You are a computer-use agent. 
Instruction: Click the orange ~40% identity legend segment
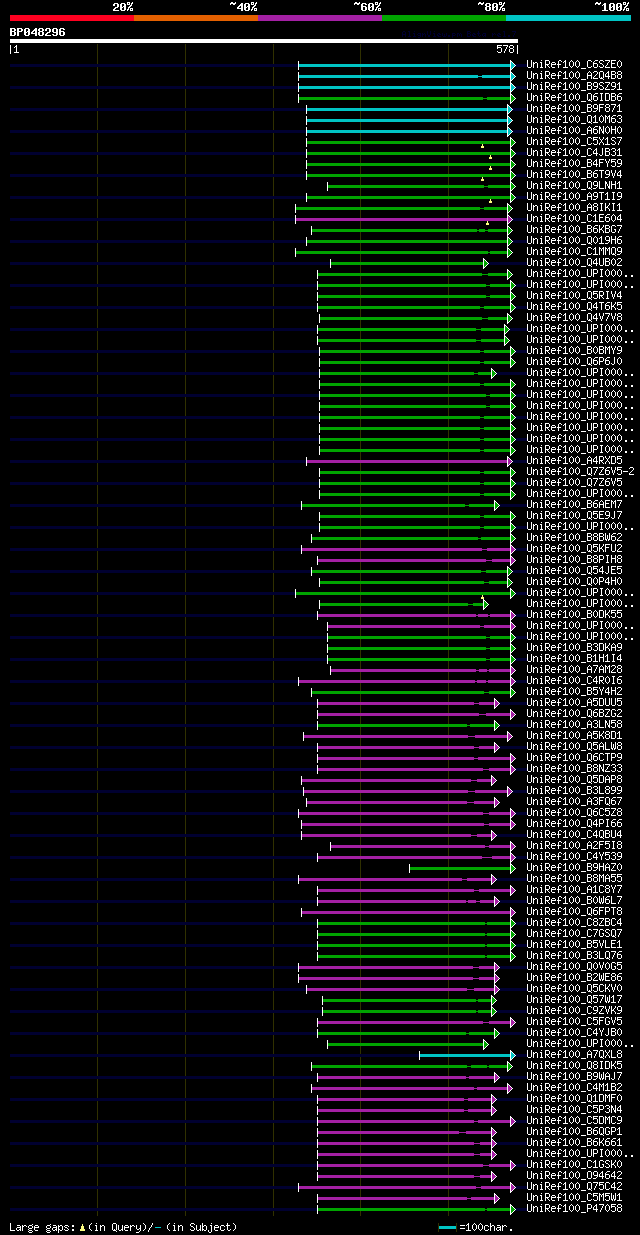click(x=196, y=17)
